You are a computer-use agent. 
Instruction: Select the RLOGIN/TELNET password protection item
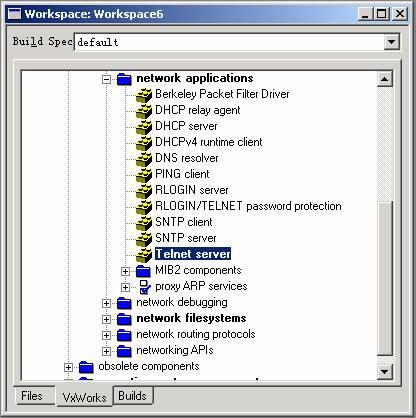coord(248,206)
